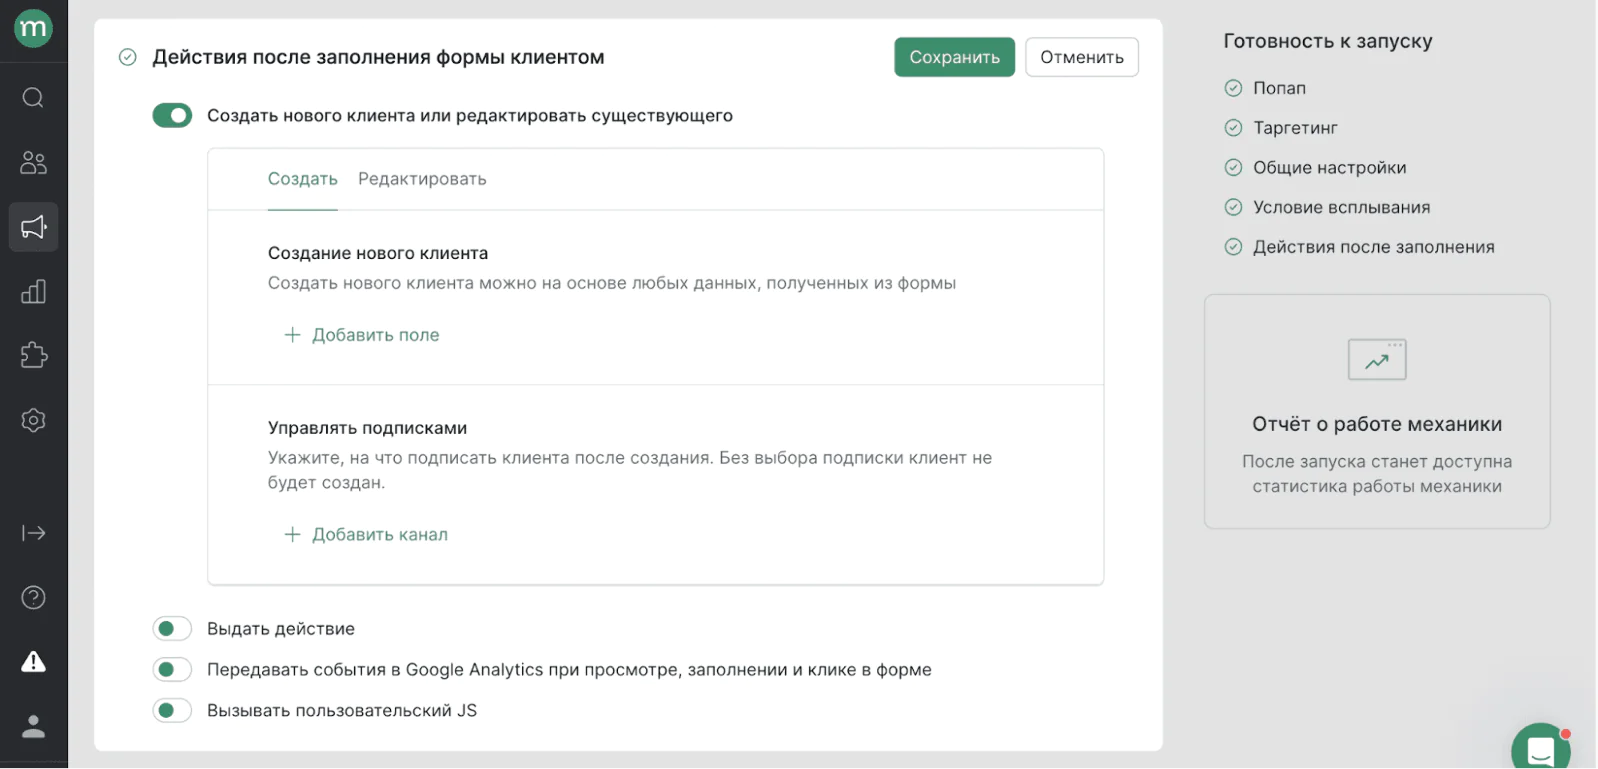Screen dimensions: 1598x769
Task: Open the settings gear in sidebar
Action: (33, 420)
